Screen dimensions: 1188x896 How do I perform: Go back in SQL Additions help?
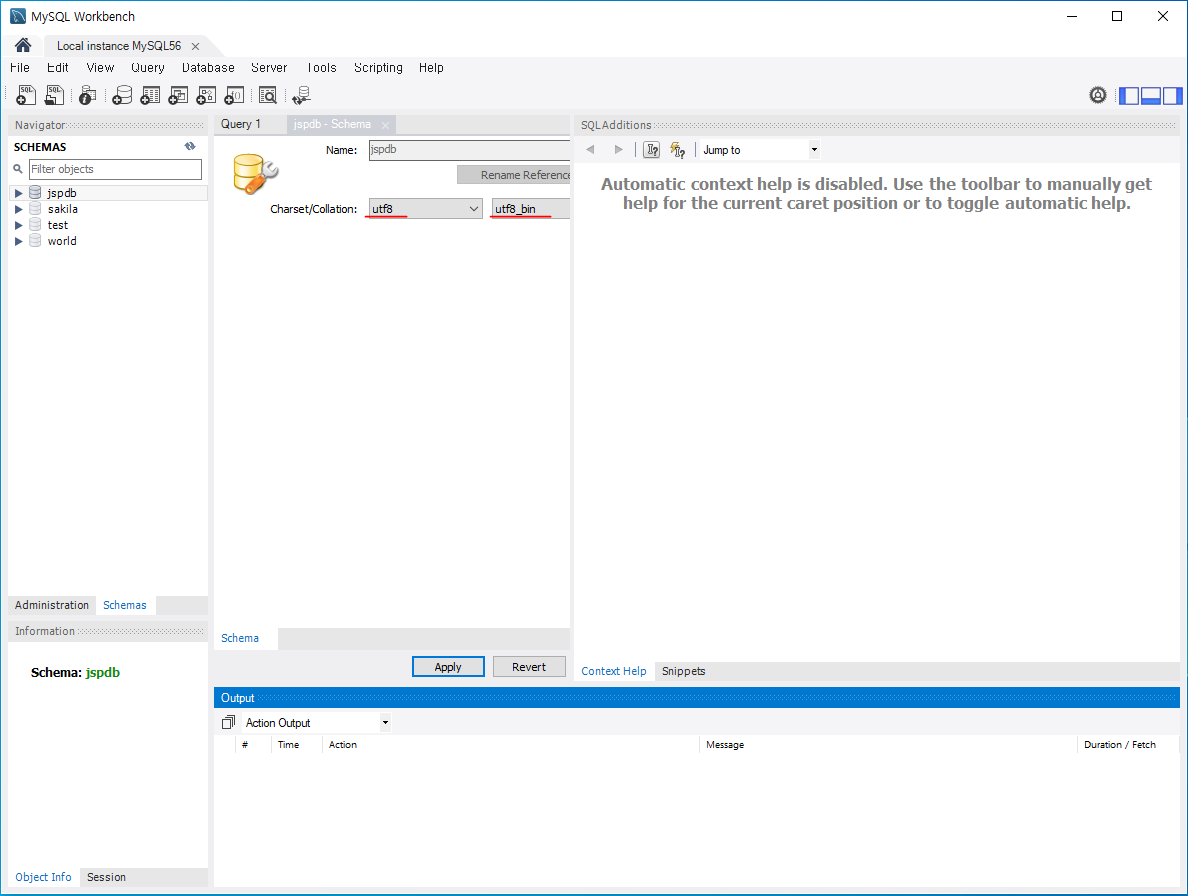point(590,150)
